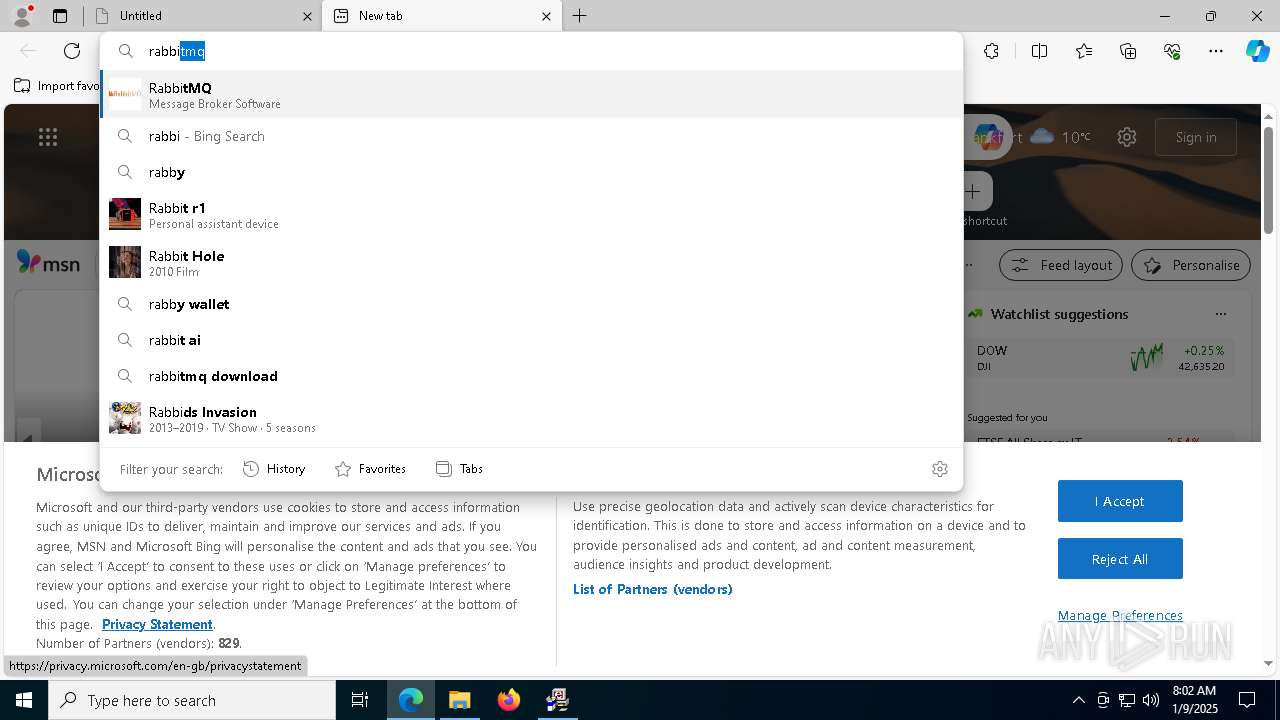Screen dimensions: 1280x720
Task: Select Rabbids Invasion suggestion
Action: pos(531,418)
